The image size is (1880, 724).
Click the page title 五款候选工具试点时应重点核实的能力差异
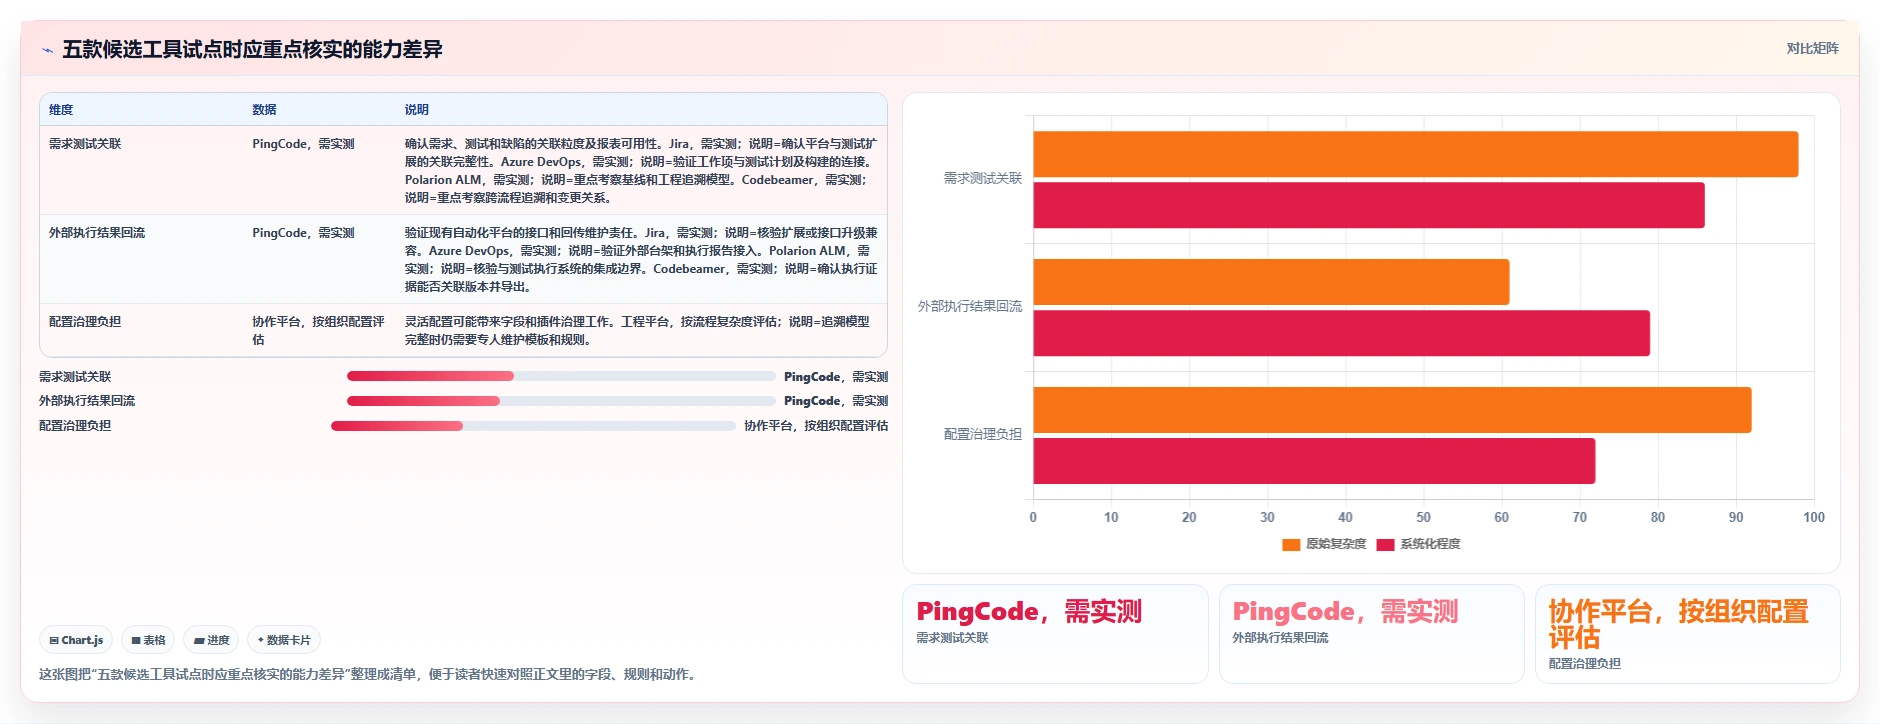[252, 49]
